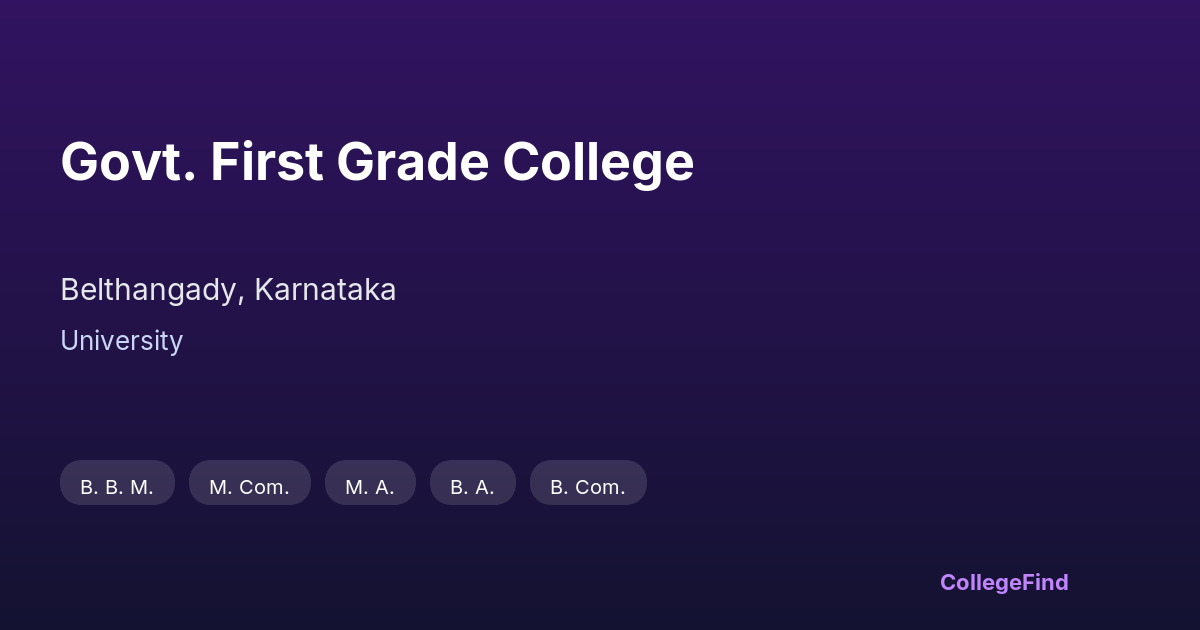The height and width of the screenshot is (630, 1200).
Task: Select the B. A. course pill
Action: coord(472,487)
